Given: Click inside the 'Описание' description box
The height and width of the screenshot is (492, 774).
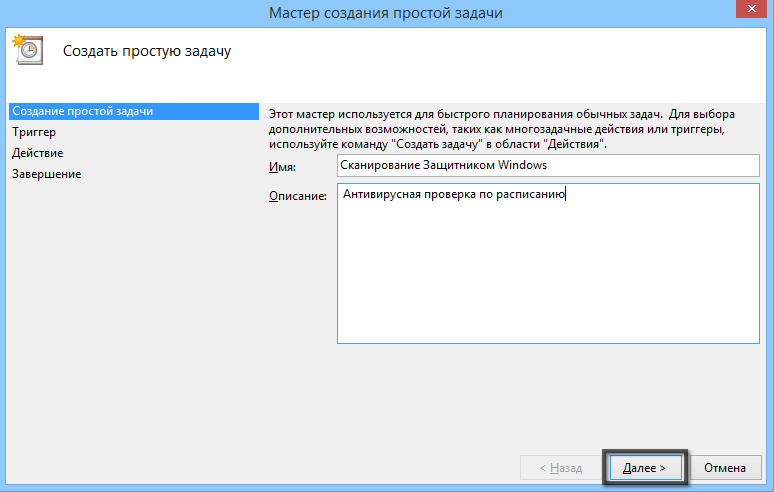Looking at the screenshot, I should click(x=548, y=264).
